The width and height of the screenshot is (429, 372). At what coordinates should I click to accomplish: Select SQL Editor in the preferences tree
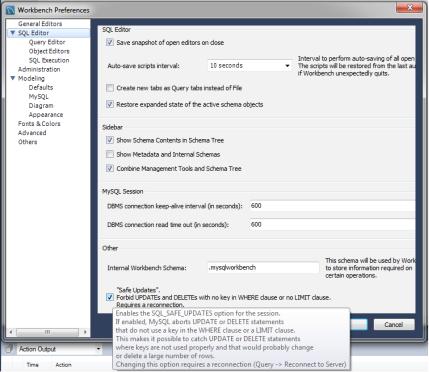(33, 33)
